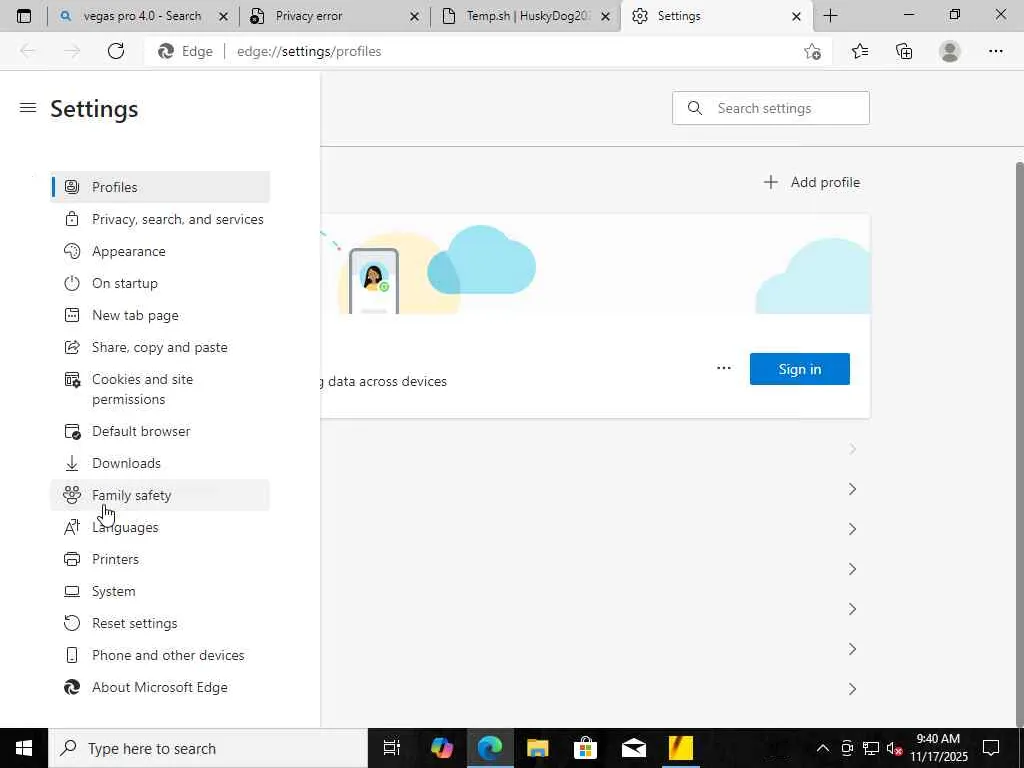
Task: Open File Explorer from taskbar
Action: tap(537, 748)
